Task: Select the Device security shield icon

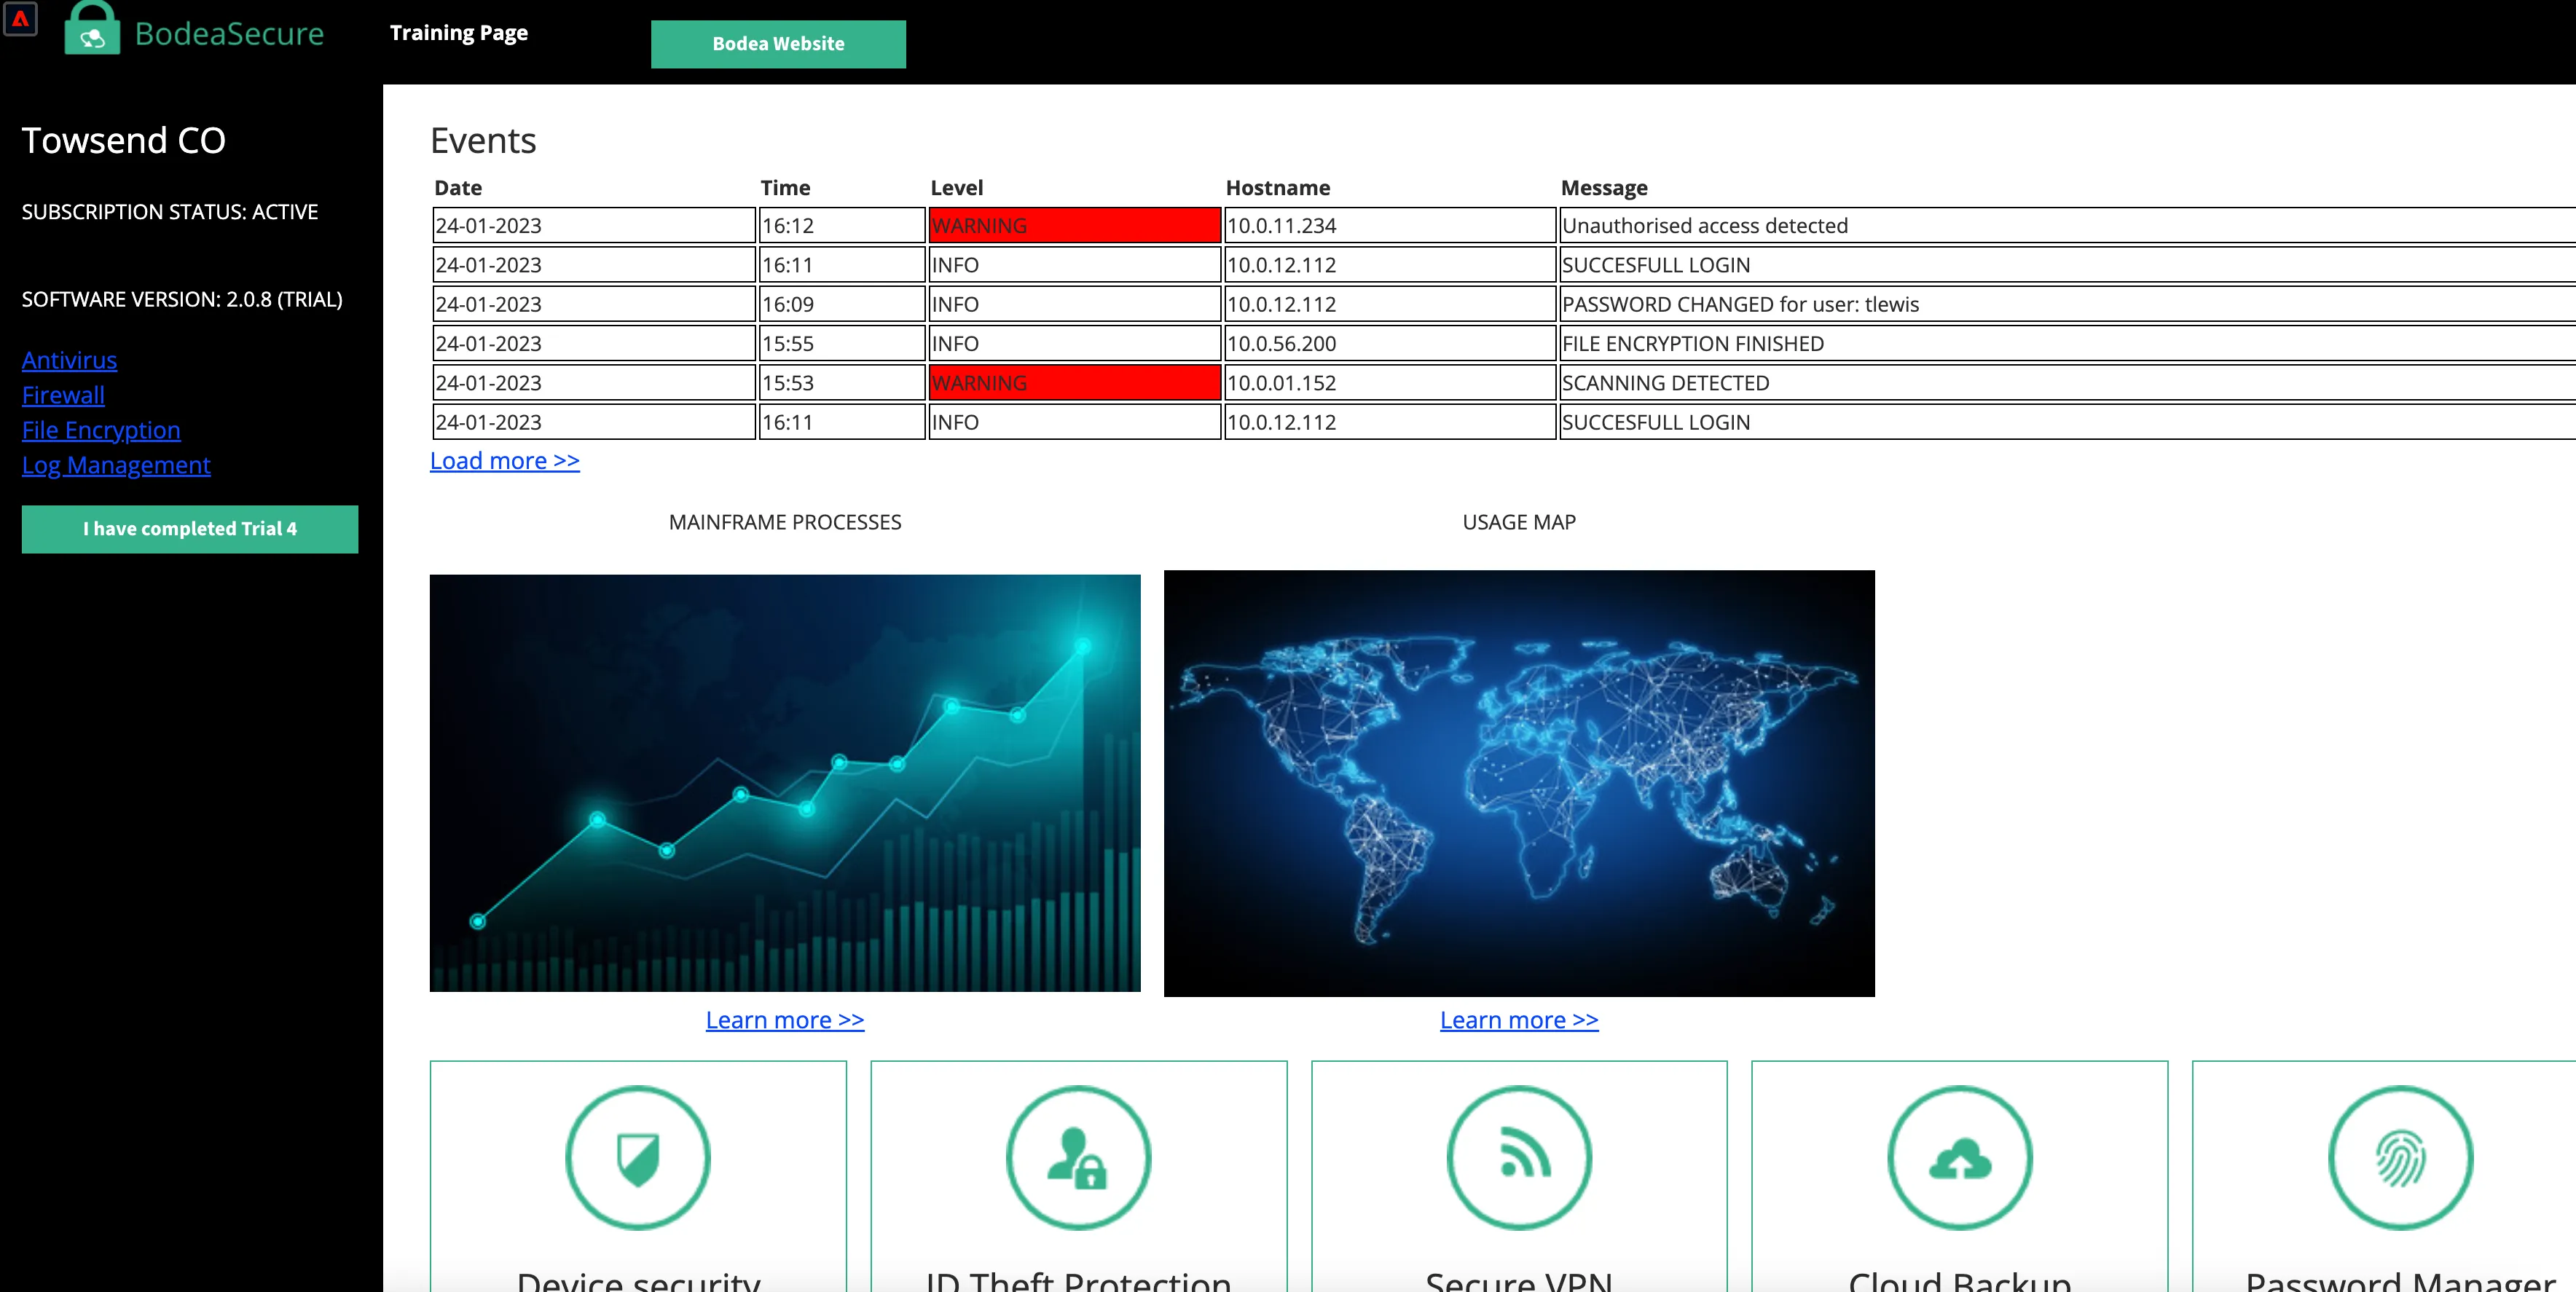Action: click(638, 1157)
